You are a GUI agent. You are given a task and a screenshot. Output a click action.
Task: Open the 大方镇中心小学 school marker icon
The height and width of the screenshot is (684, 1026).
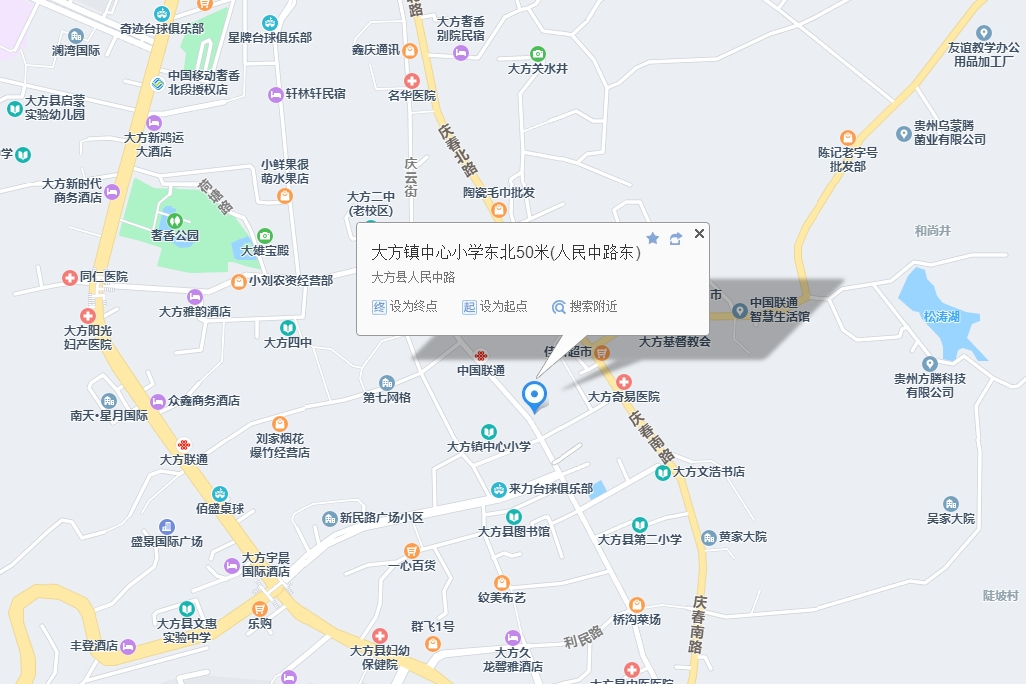489,432
